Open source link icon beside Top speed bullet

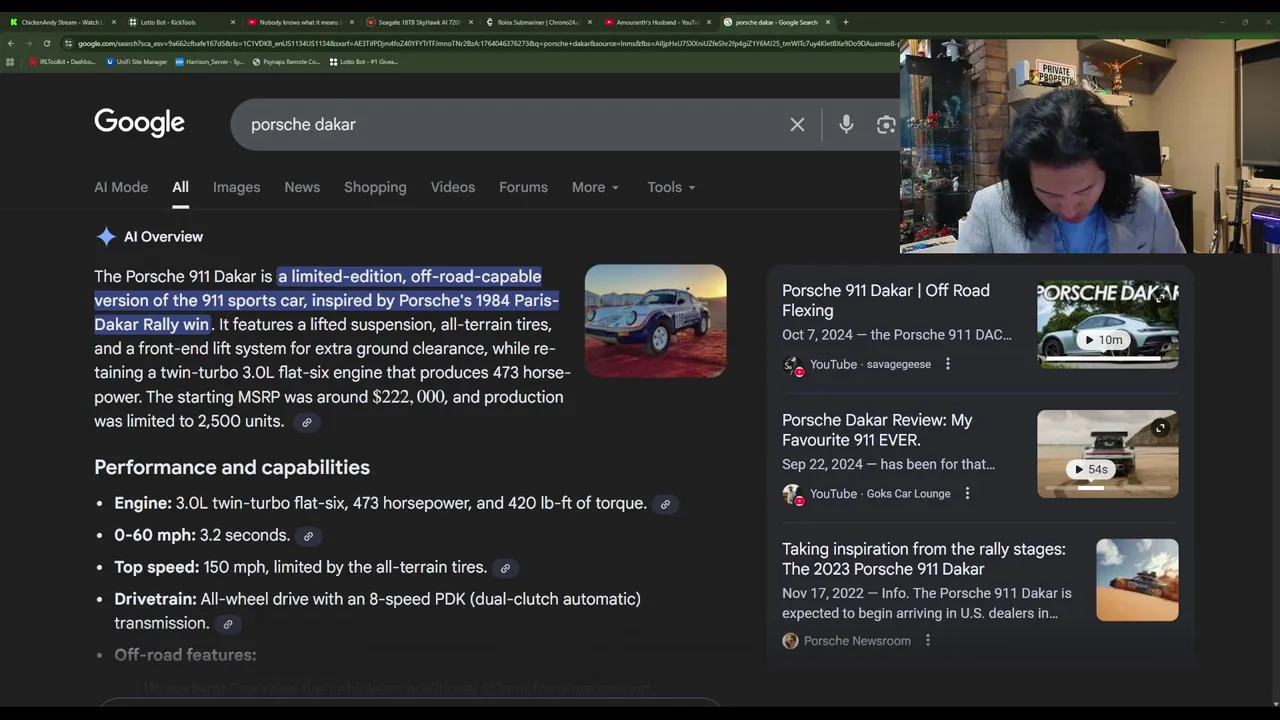click(505, 568)
